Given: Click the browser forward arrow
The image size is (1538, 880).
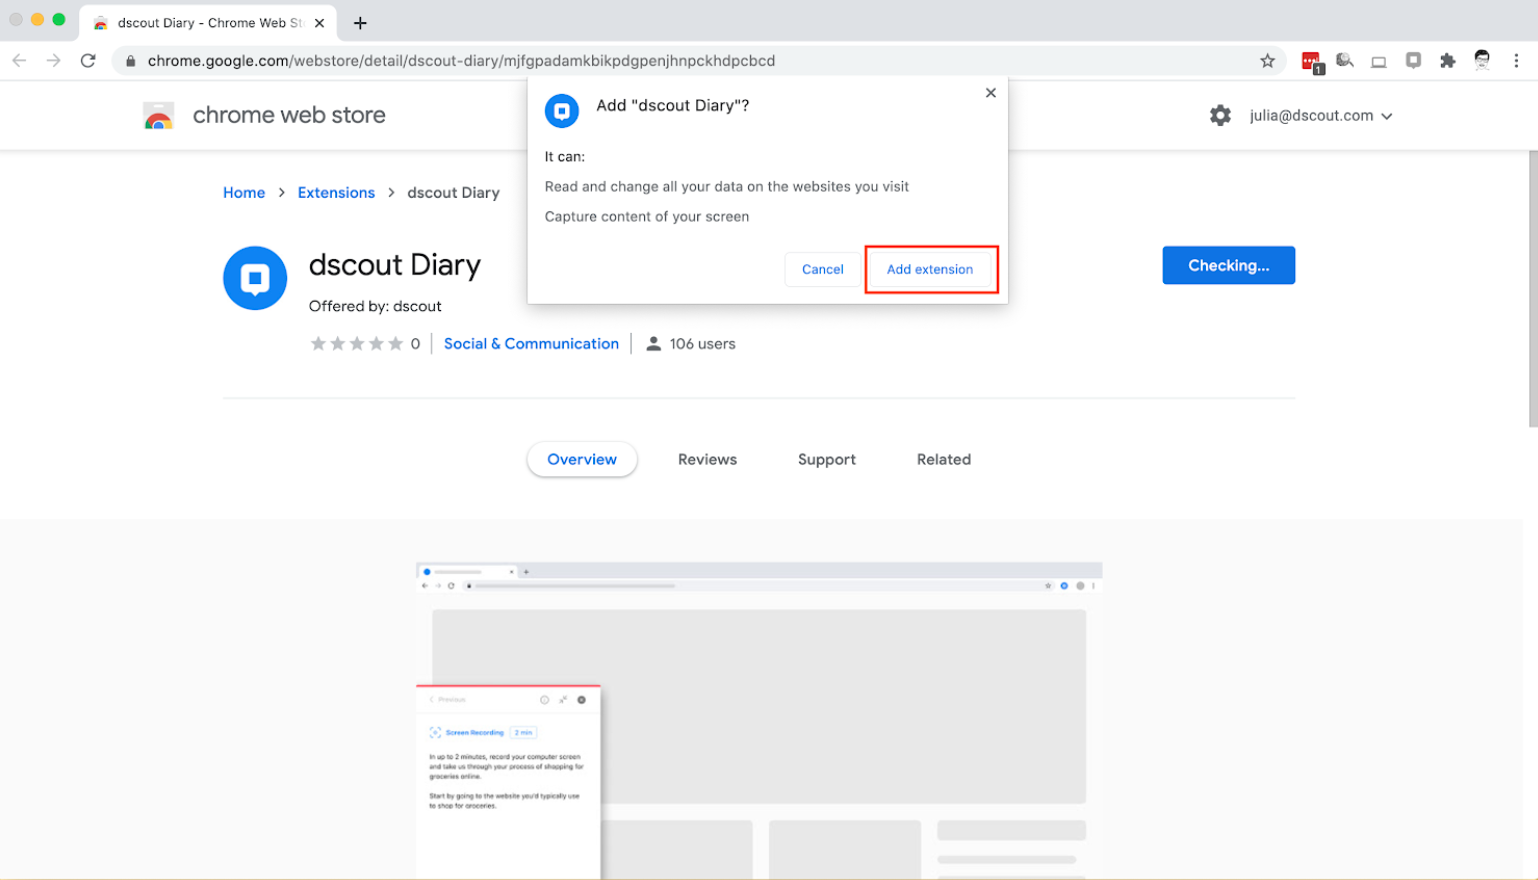Looking at the screenshot, I should coord(53,61).
